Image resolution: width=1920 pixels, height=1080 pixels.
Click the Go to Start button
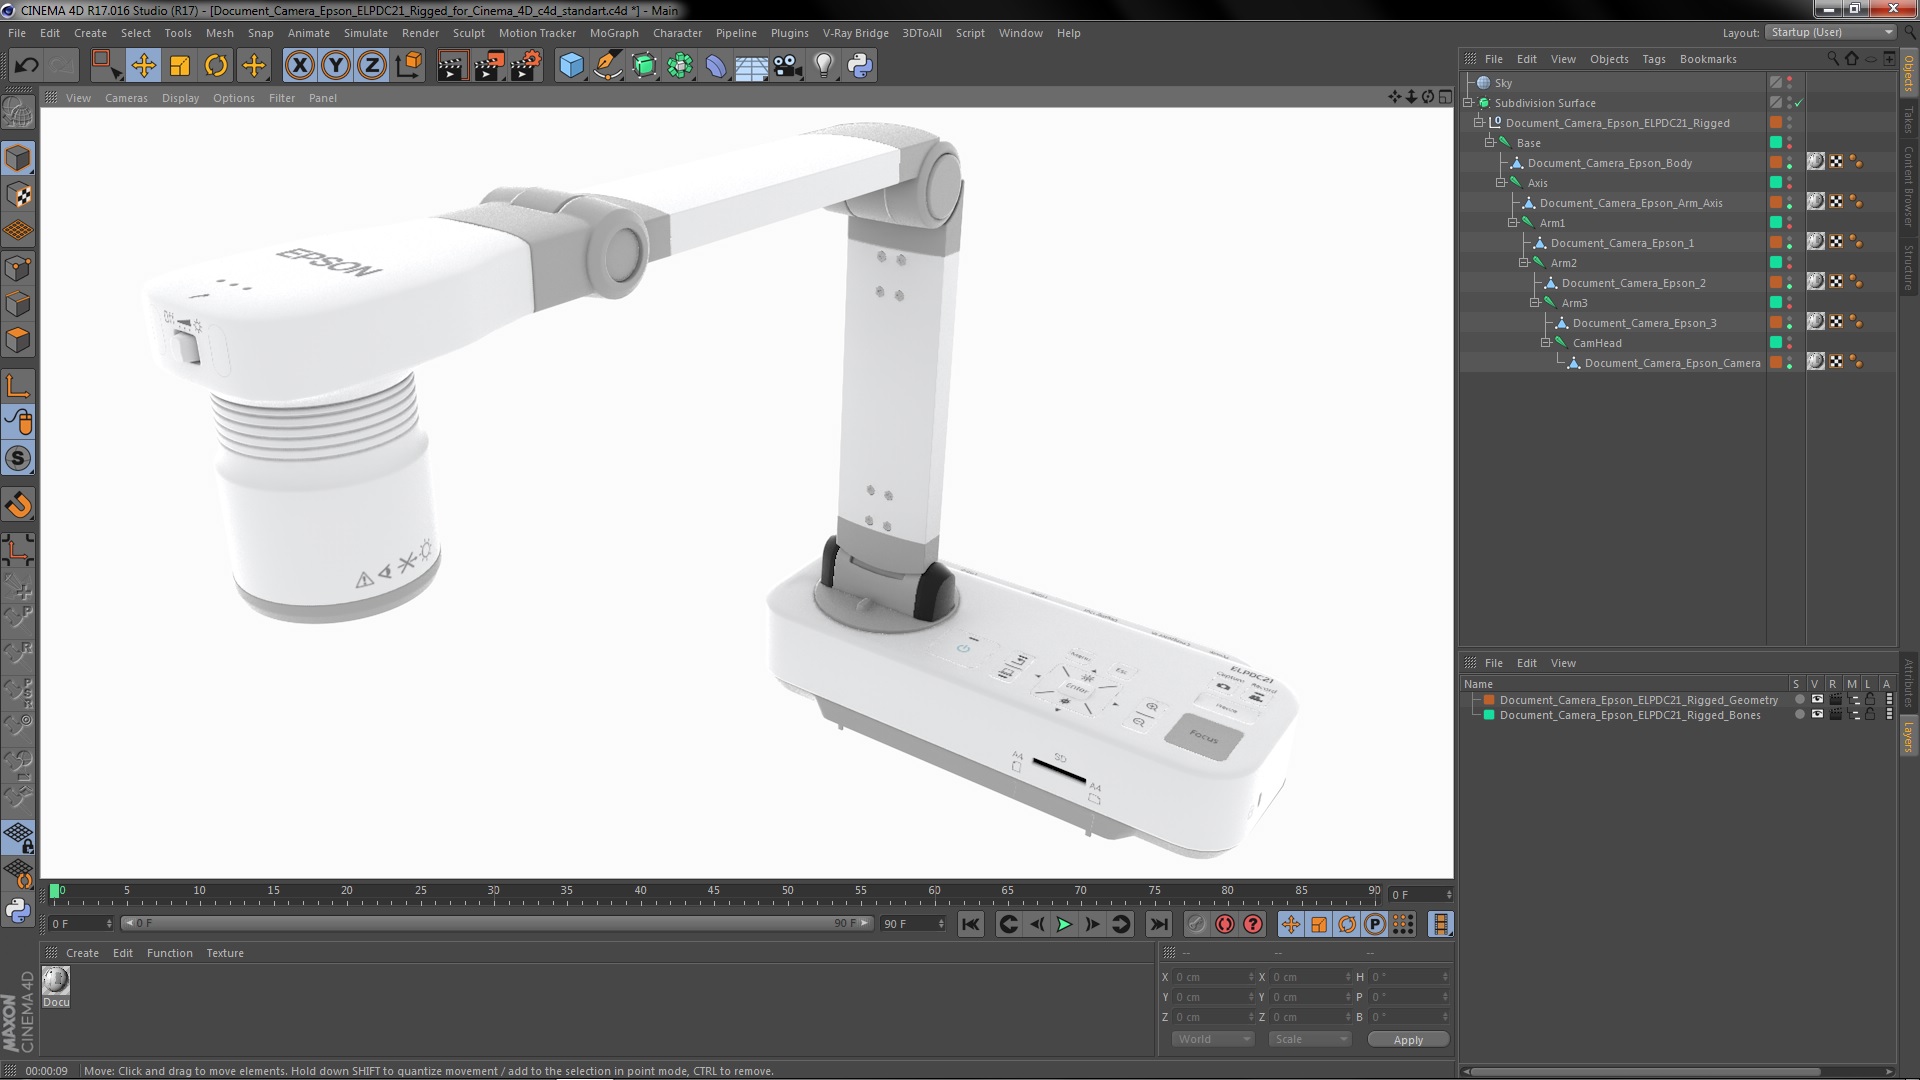pos(970,924)
